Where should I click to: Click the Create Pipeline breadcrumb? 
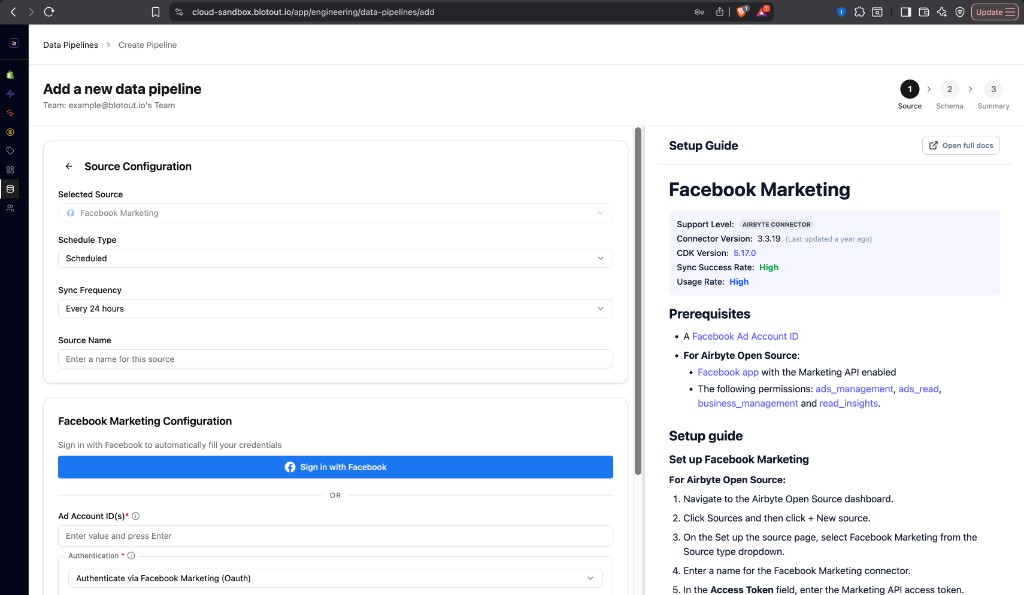[148, 45]
